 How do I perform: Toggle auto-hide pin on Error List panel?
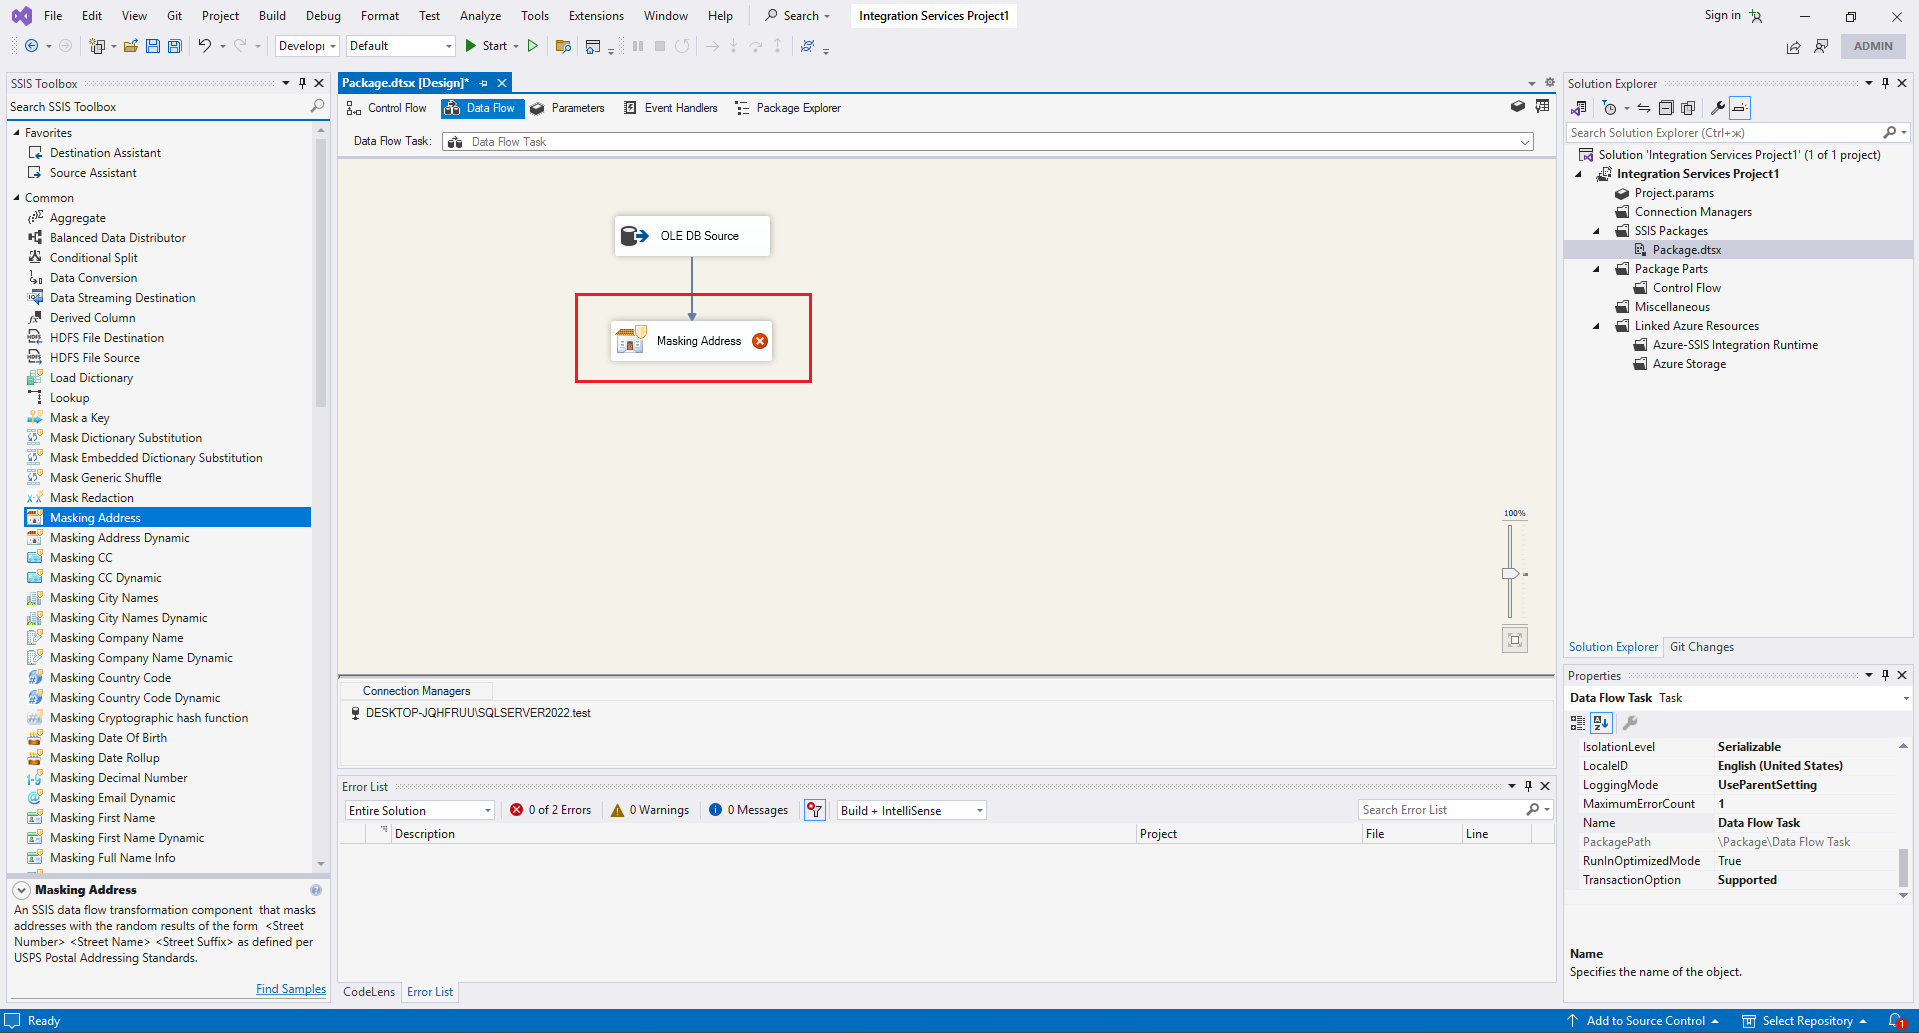tap(1528, 786)
